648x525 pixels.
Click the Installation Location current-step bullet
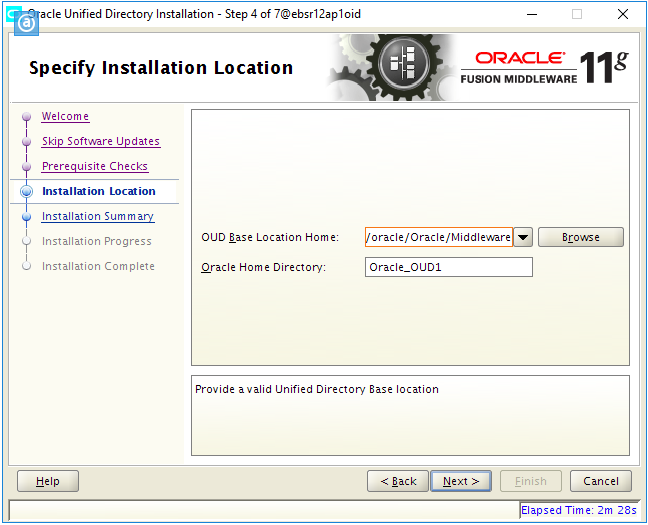26,191
